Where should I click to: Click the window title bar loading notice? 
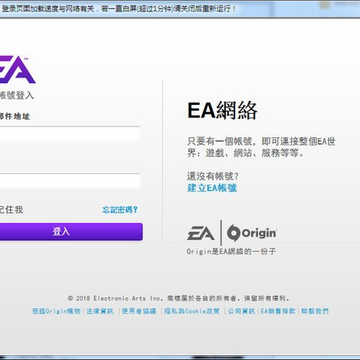(x=119, y=8)
